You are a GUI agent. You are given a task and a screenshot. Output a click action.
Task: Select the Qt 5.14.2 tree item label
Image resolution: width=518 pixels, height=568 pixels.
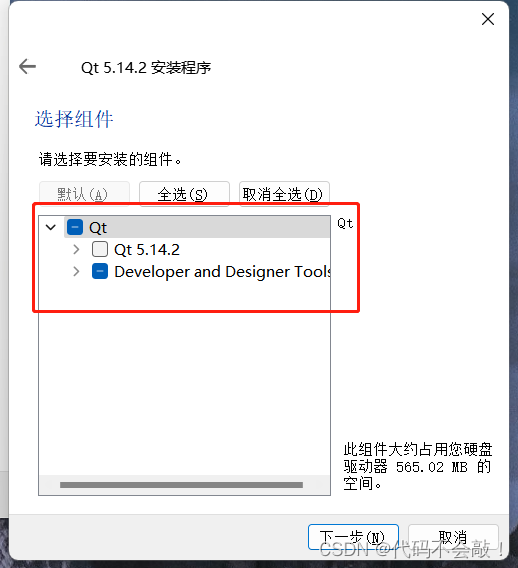[x=147, y=250]
